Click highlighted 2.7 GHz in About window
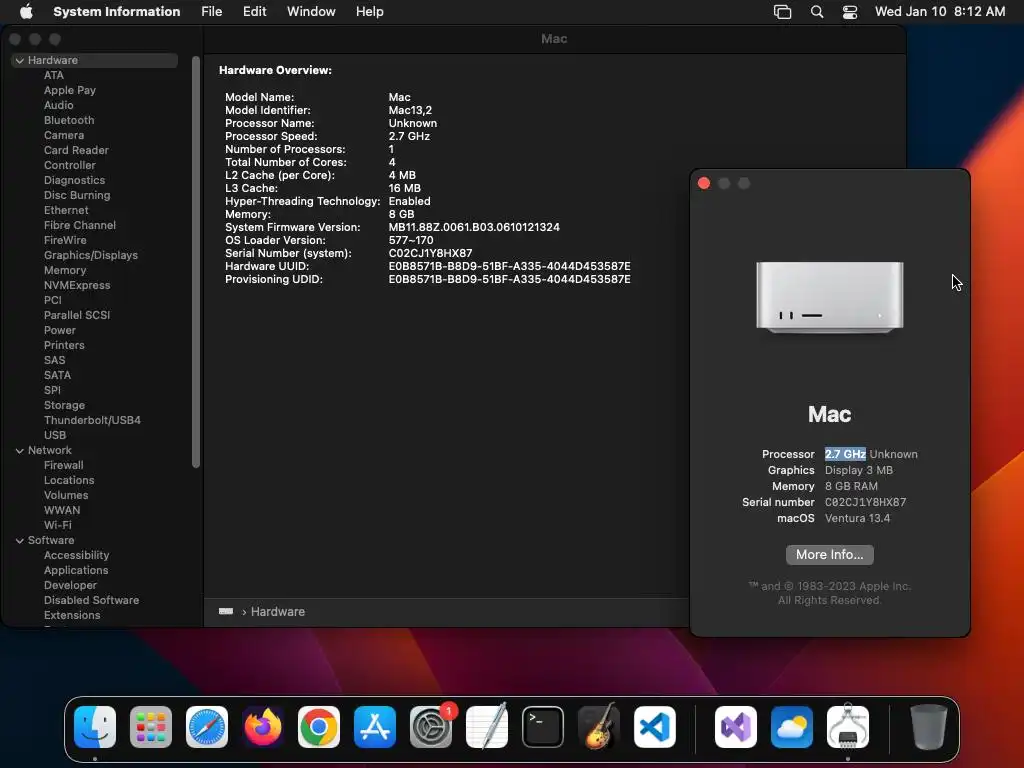Image resolution: width=1024 pixels, height=768 pixels. tap(845, 454)
